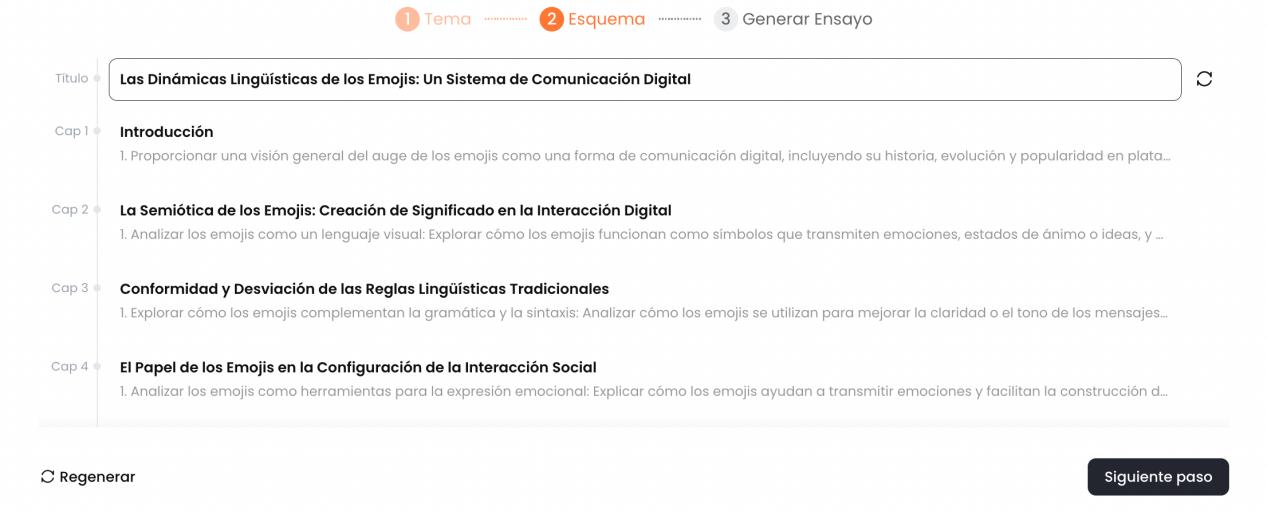This screenshot has width=1267, height=511.
Task: Click the Cap 2 timeline dot
Action: tap(97, 210)
